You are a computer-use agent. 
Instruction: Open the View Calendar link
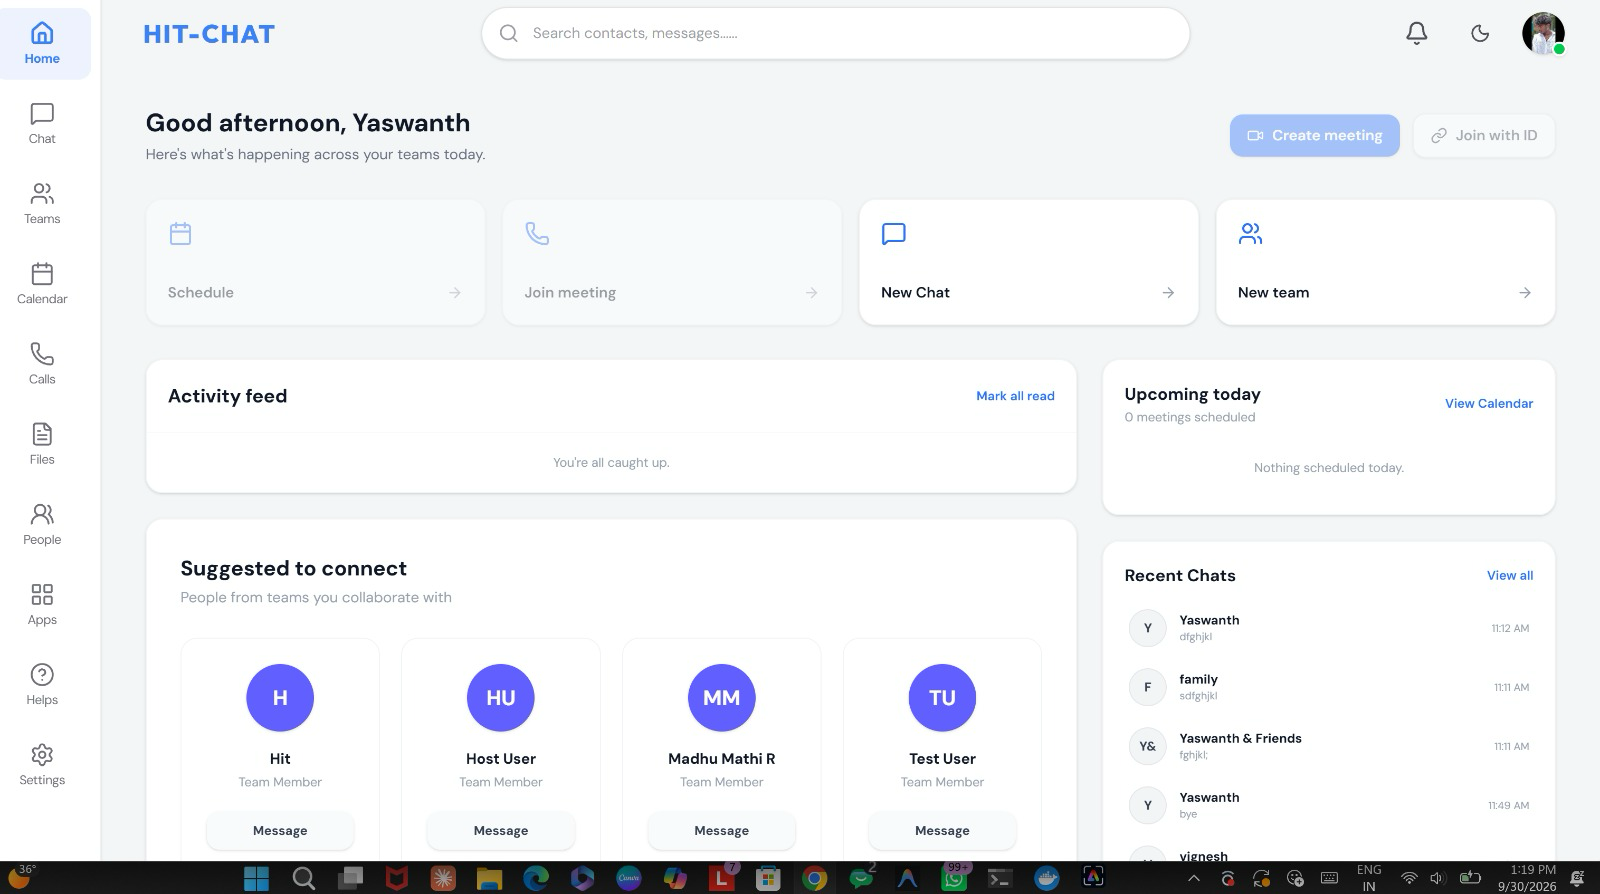[1488, 404]
